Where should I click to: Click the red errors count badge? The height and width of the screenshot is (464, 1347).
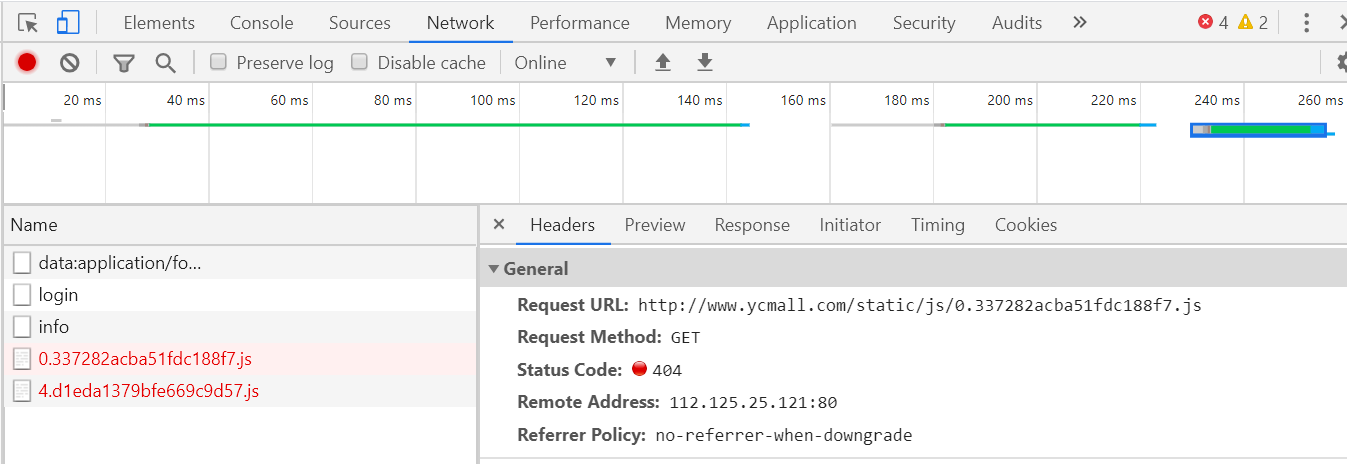tap(1213, 22)
